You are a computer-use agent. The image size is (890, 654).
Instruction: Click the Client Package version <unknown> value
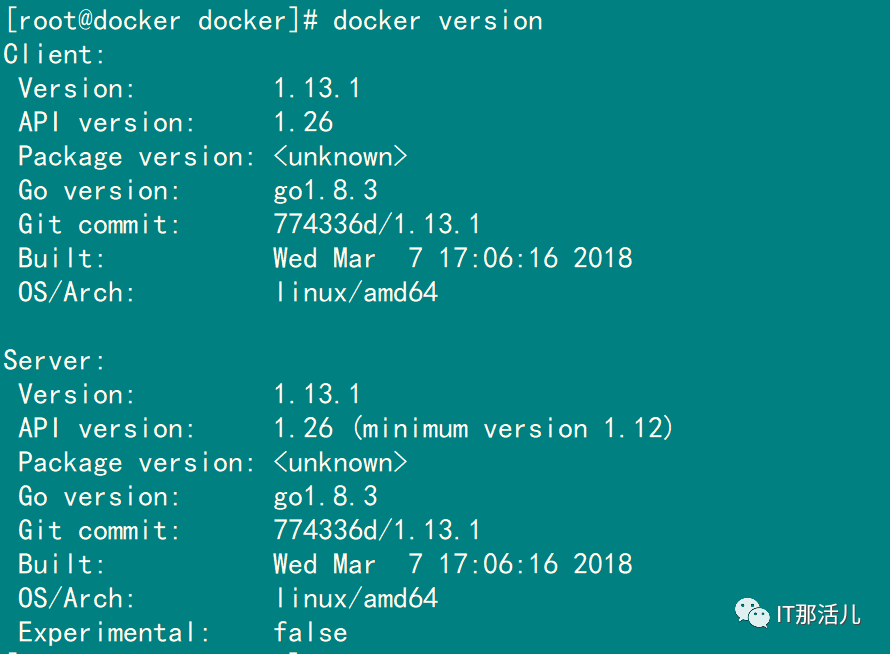tap(340, 157)
